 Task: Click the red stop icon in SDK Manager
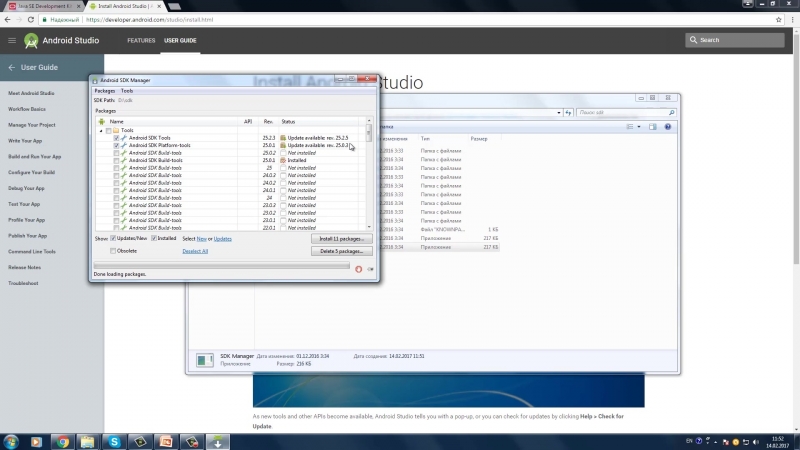coord(359,268)
